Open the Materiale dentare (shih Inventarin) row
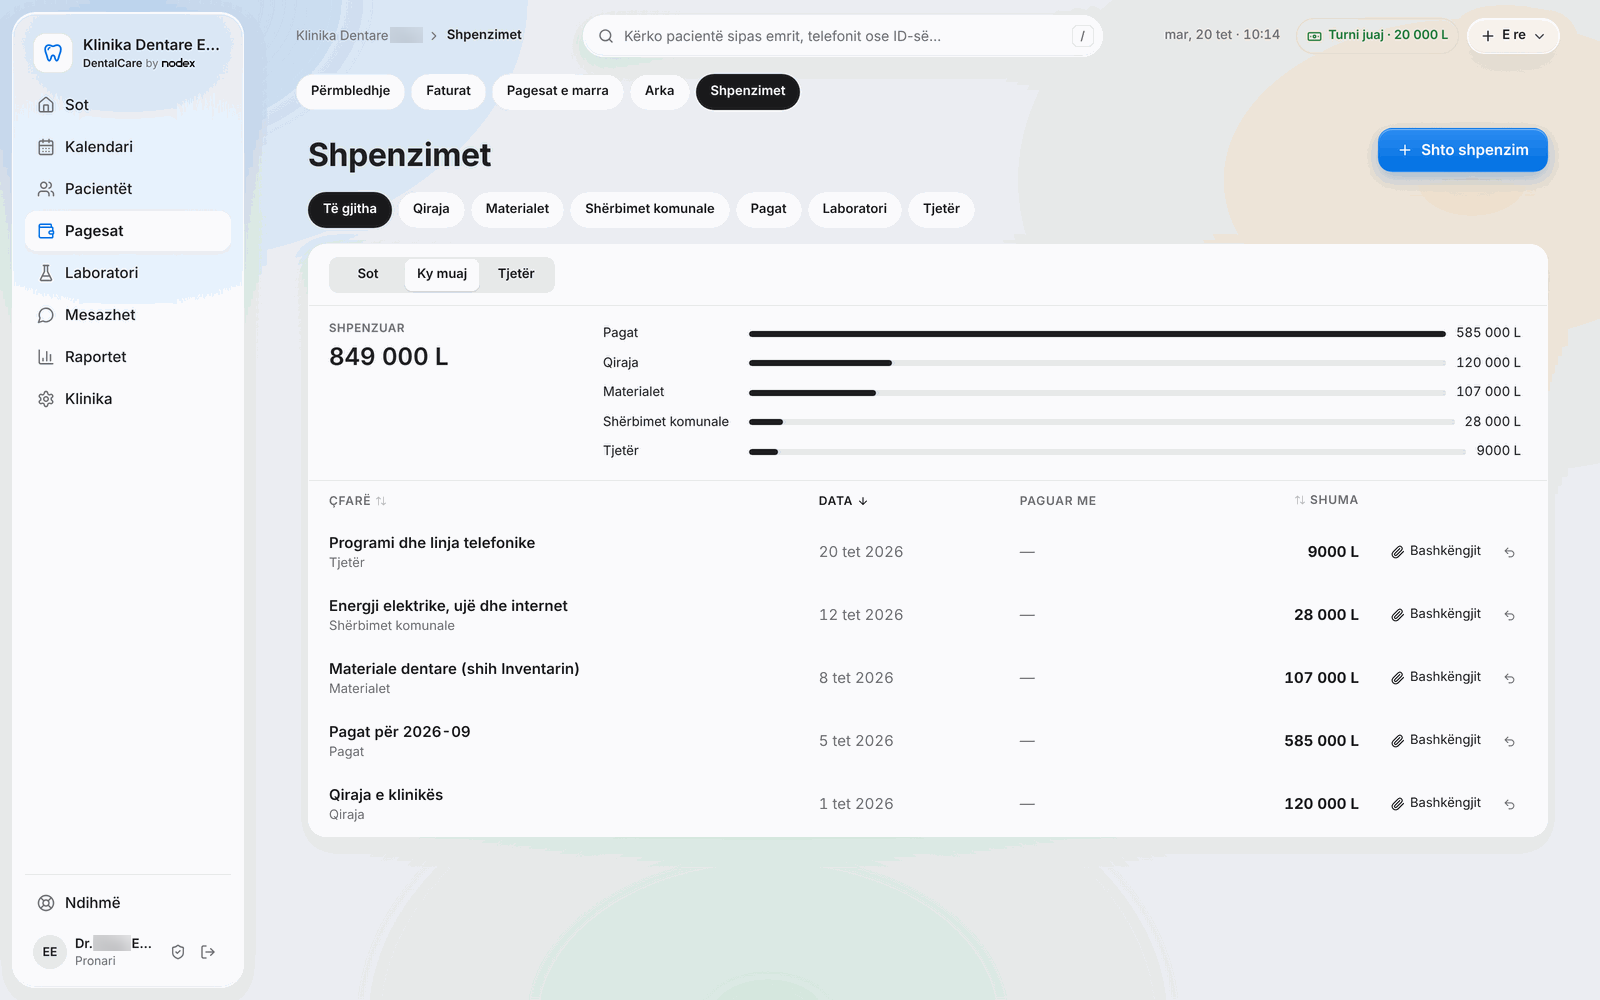1600x1000 pixels. 928,678
